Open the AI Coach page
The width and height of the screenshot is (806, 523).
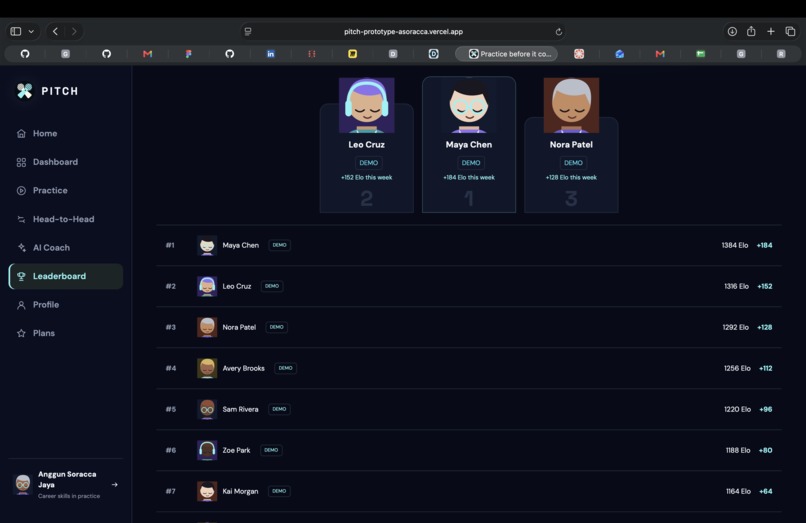click(x=65, y=247)
